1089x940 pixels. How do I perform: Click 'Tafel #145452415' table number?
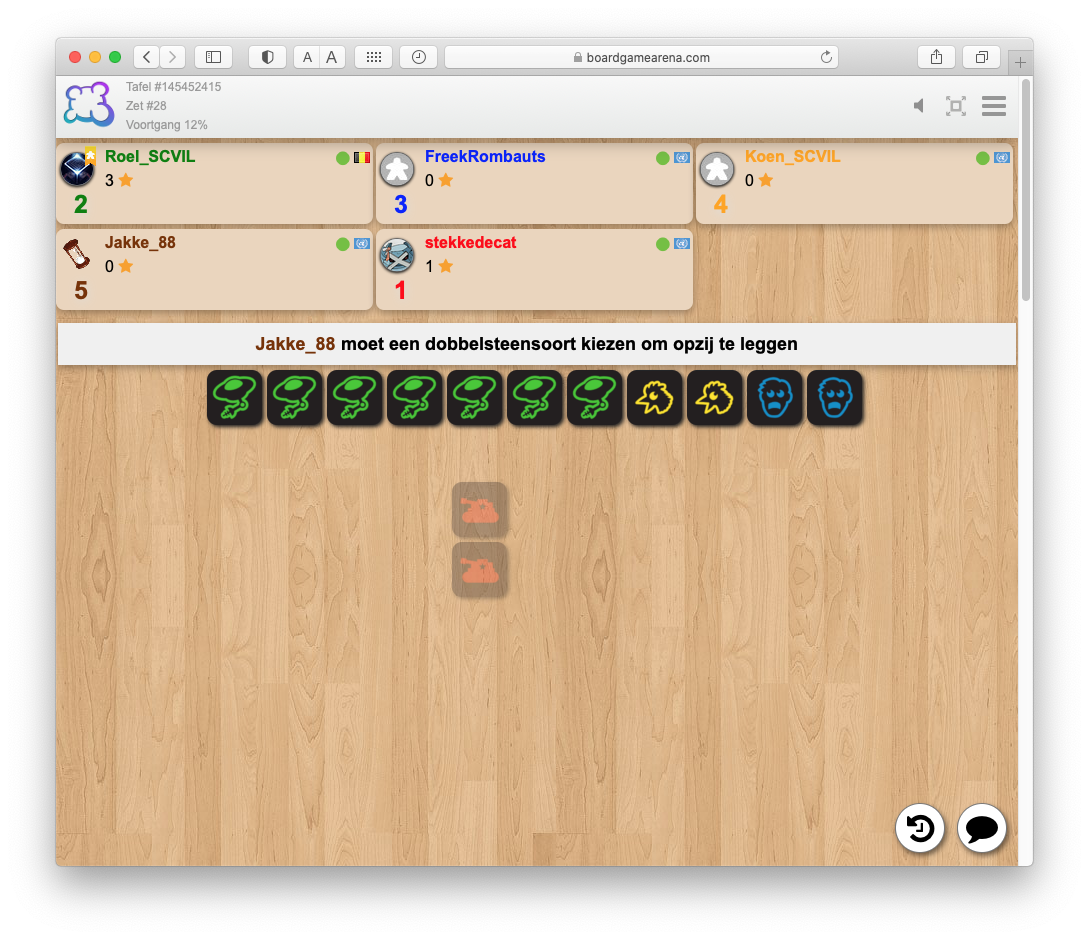coord(174,87)
